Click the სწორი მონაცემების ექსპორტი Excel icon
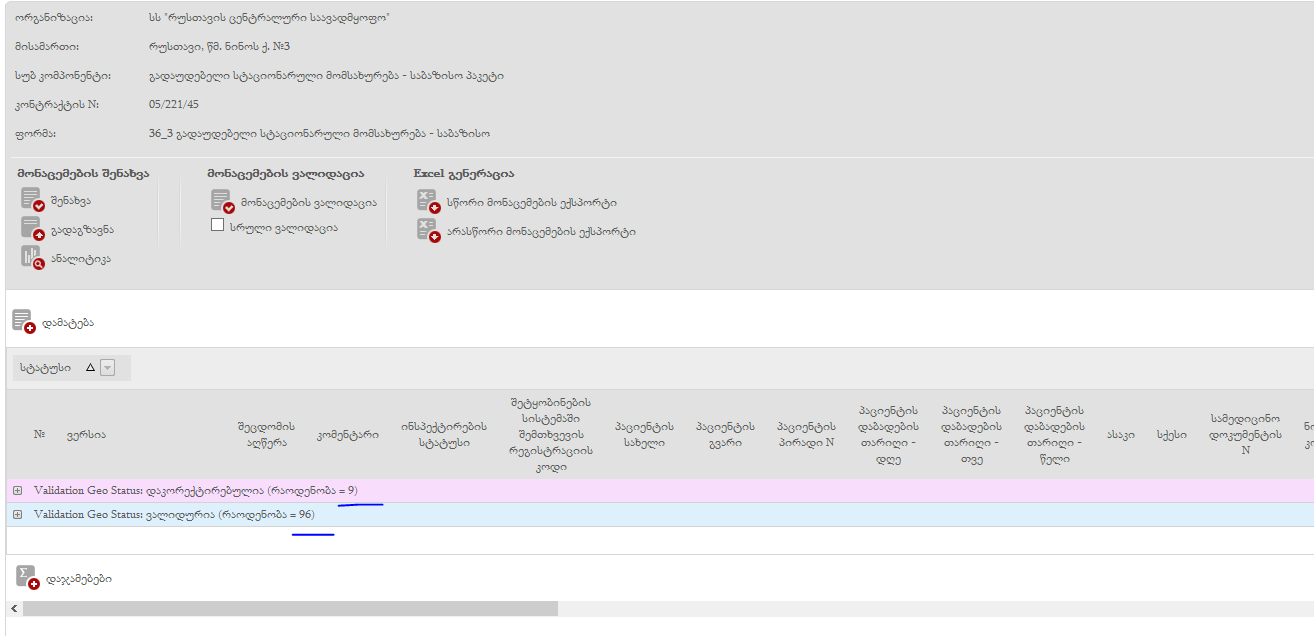Image resolution: width=1314 pixels, height=636 pixels. [428, 201]
